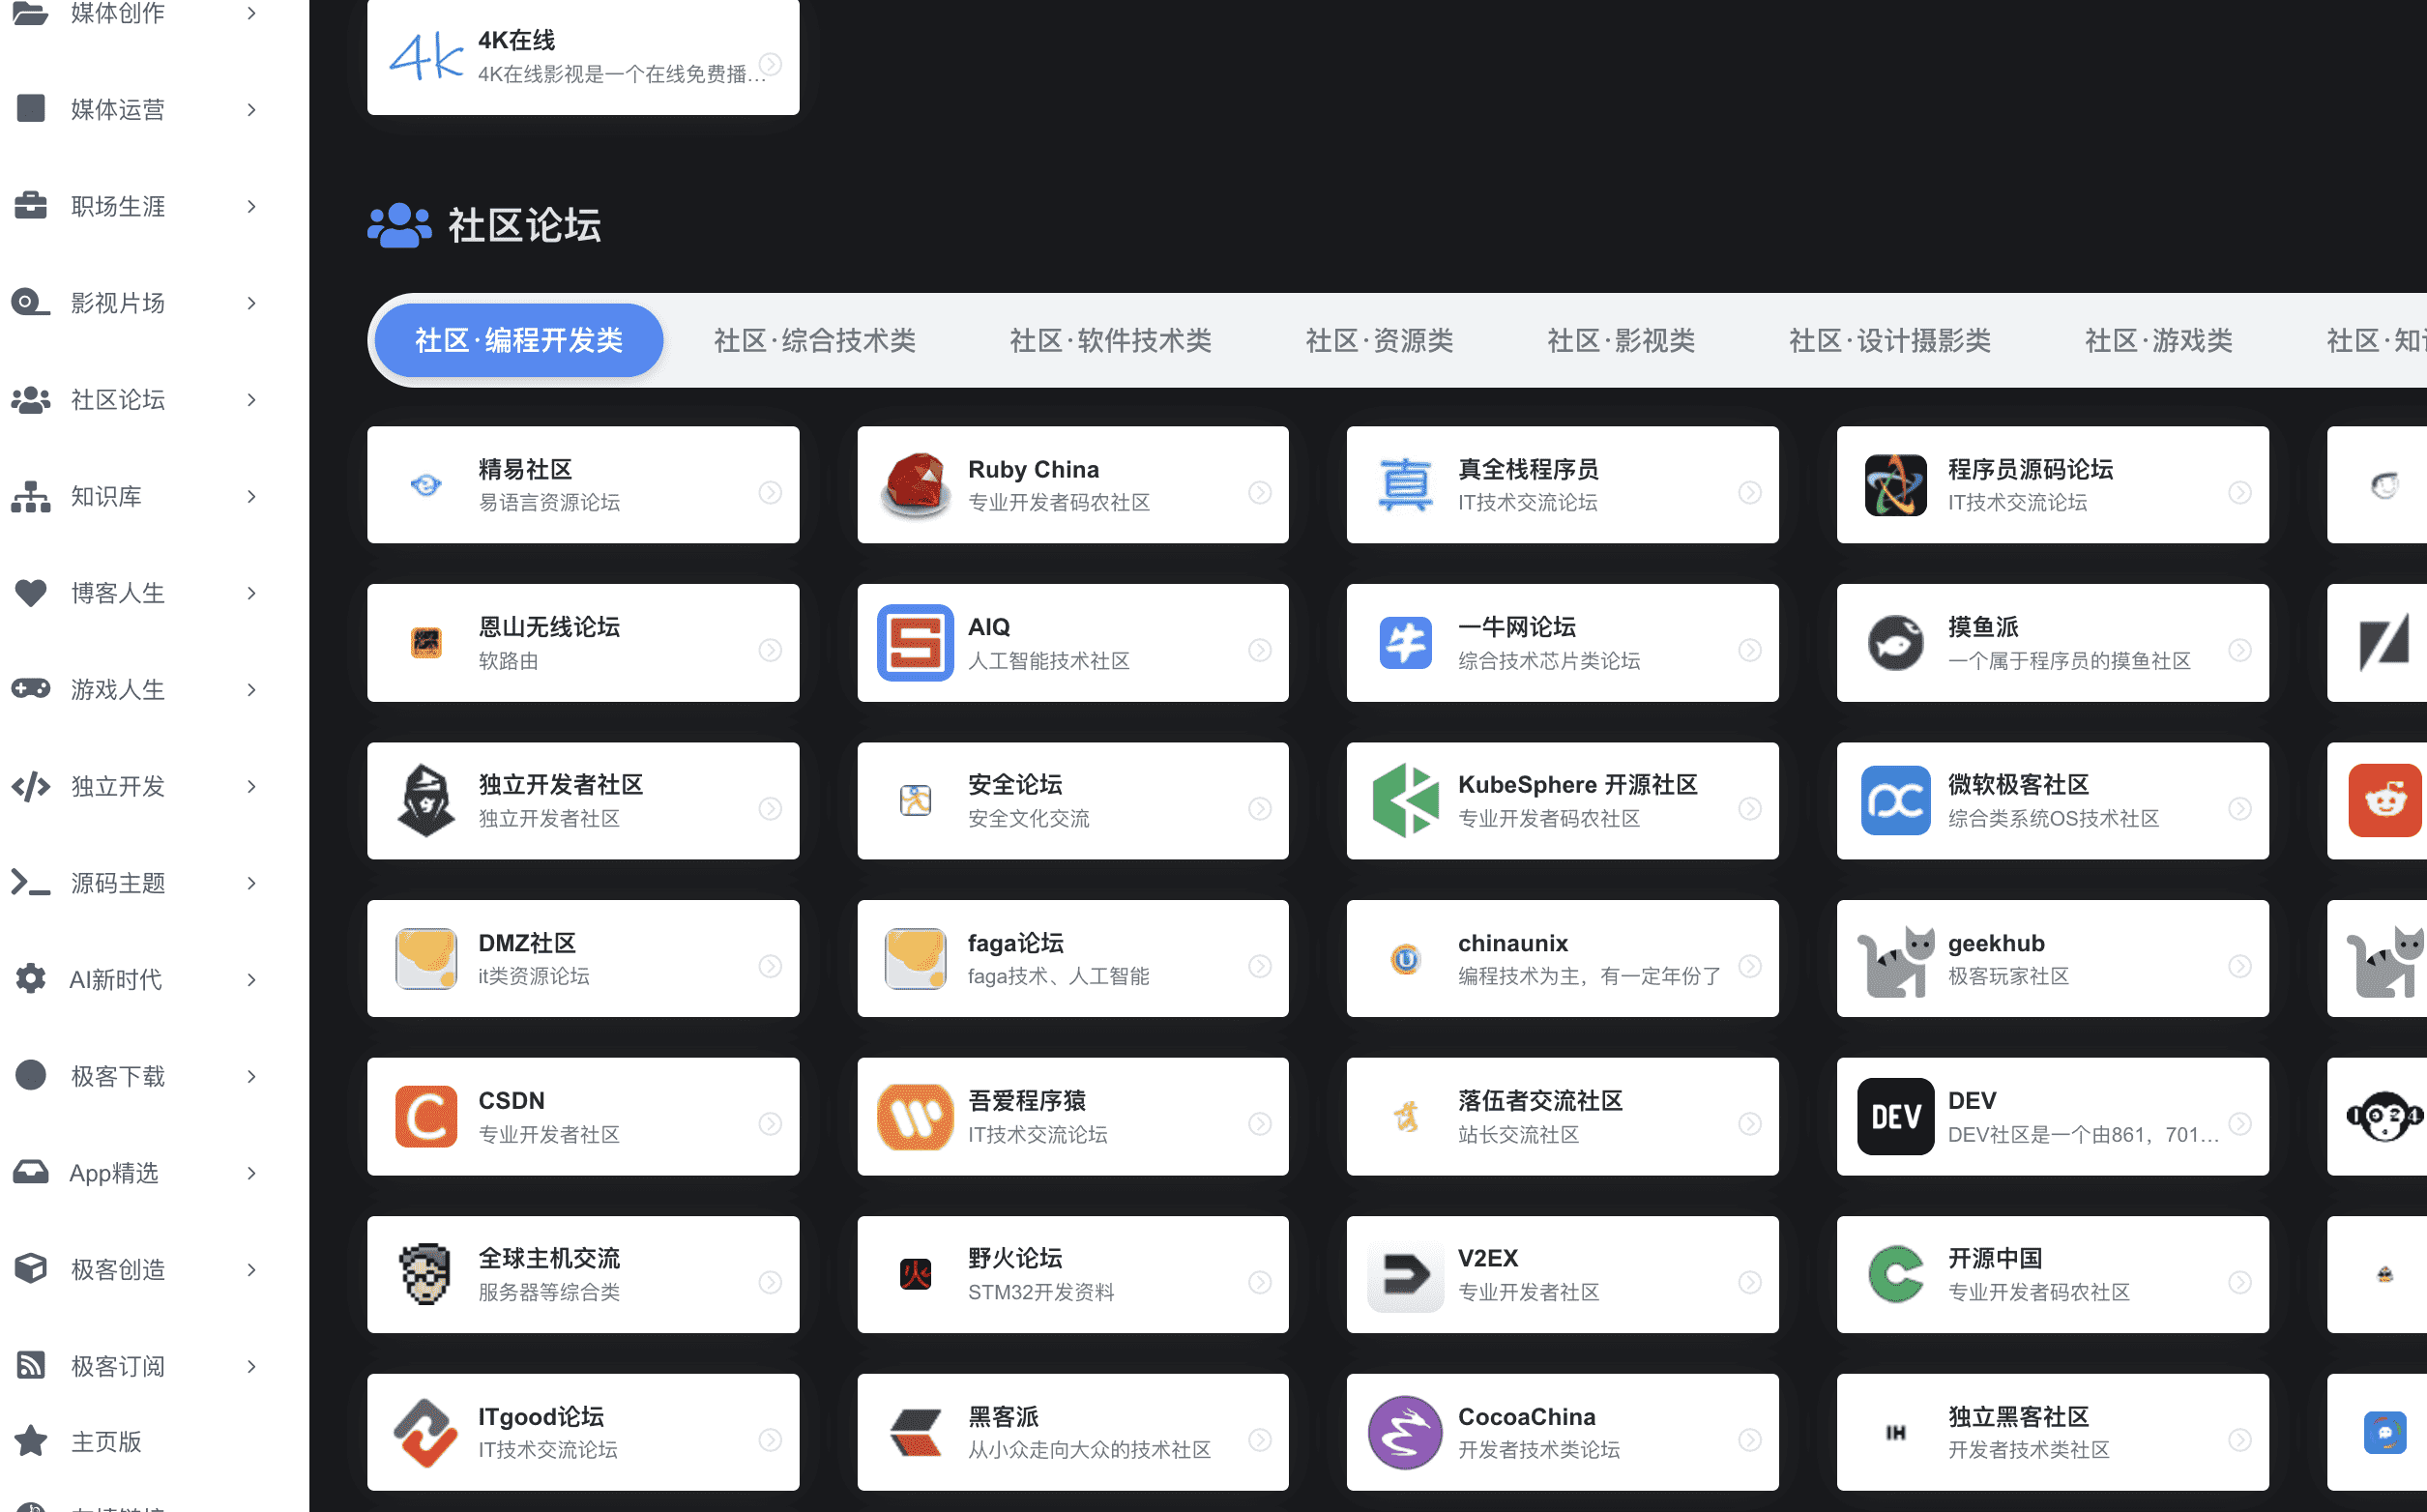Open the 摸鱼派 community card
2427x1512 pixels.
2051,643
